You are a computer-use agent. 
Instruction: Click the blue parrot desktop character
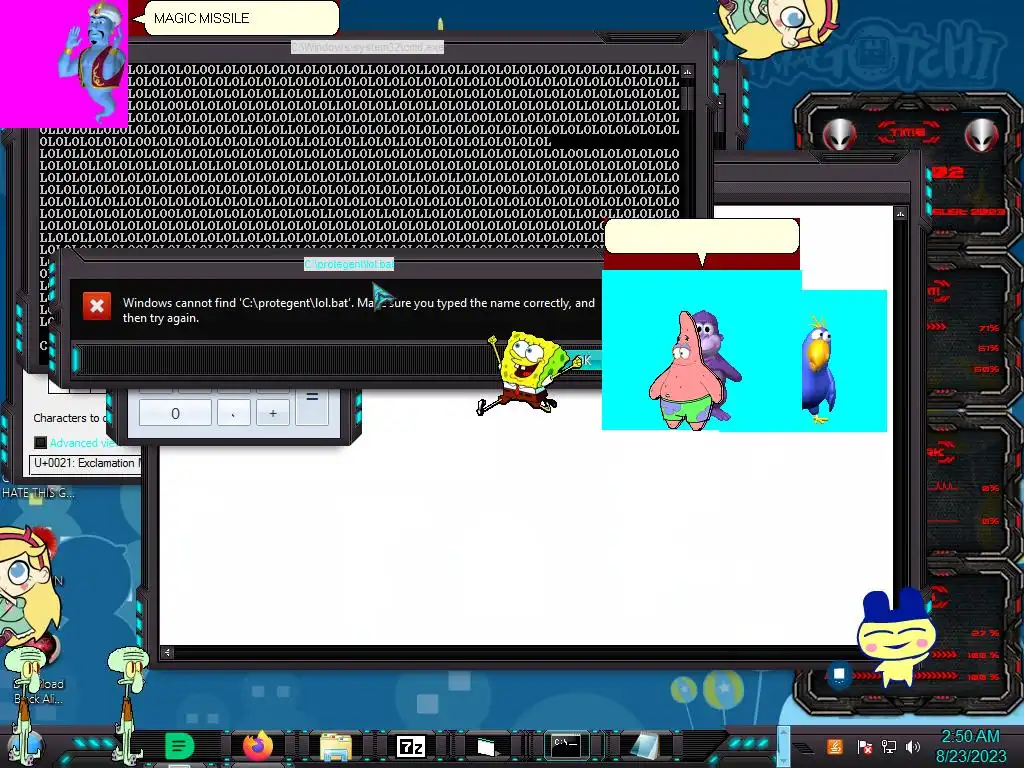(818, 370)
